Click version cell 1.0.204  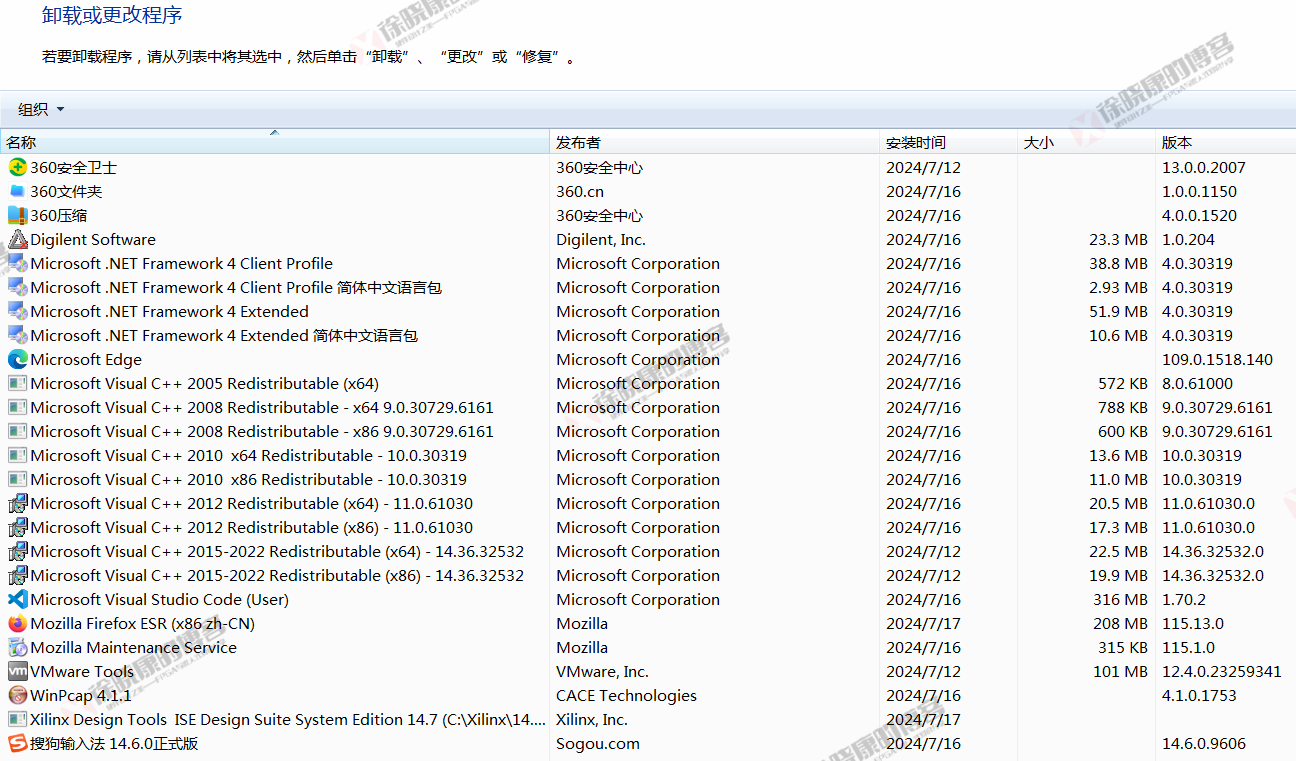tap(1188, 239)
